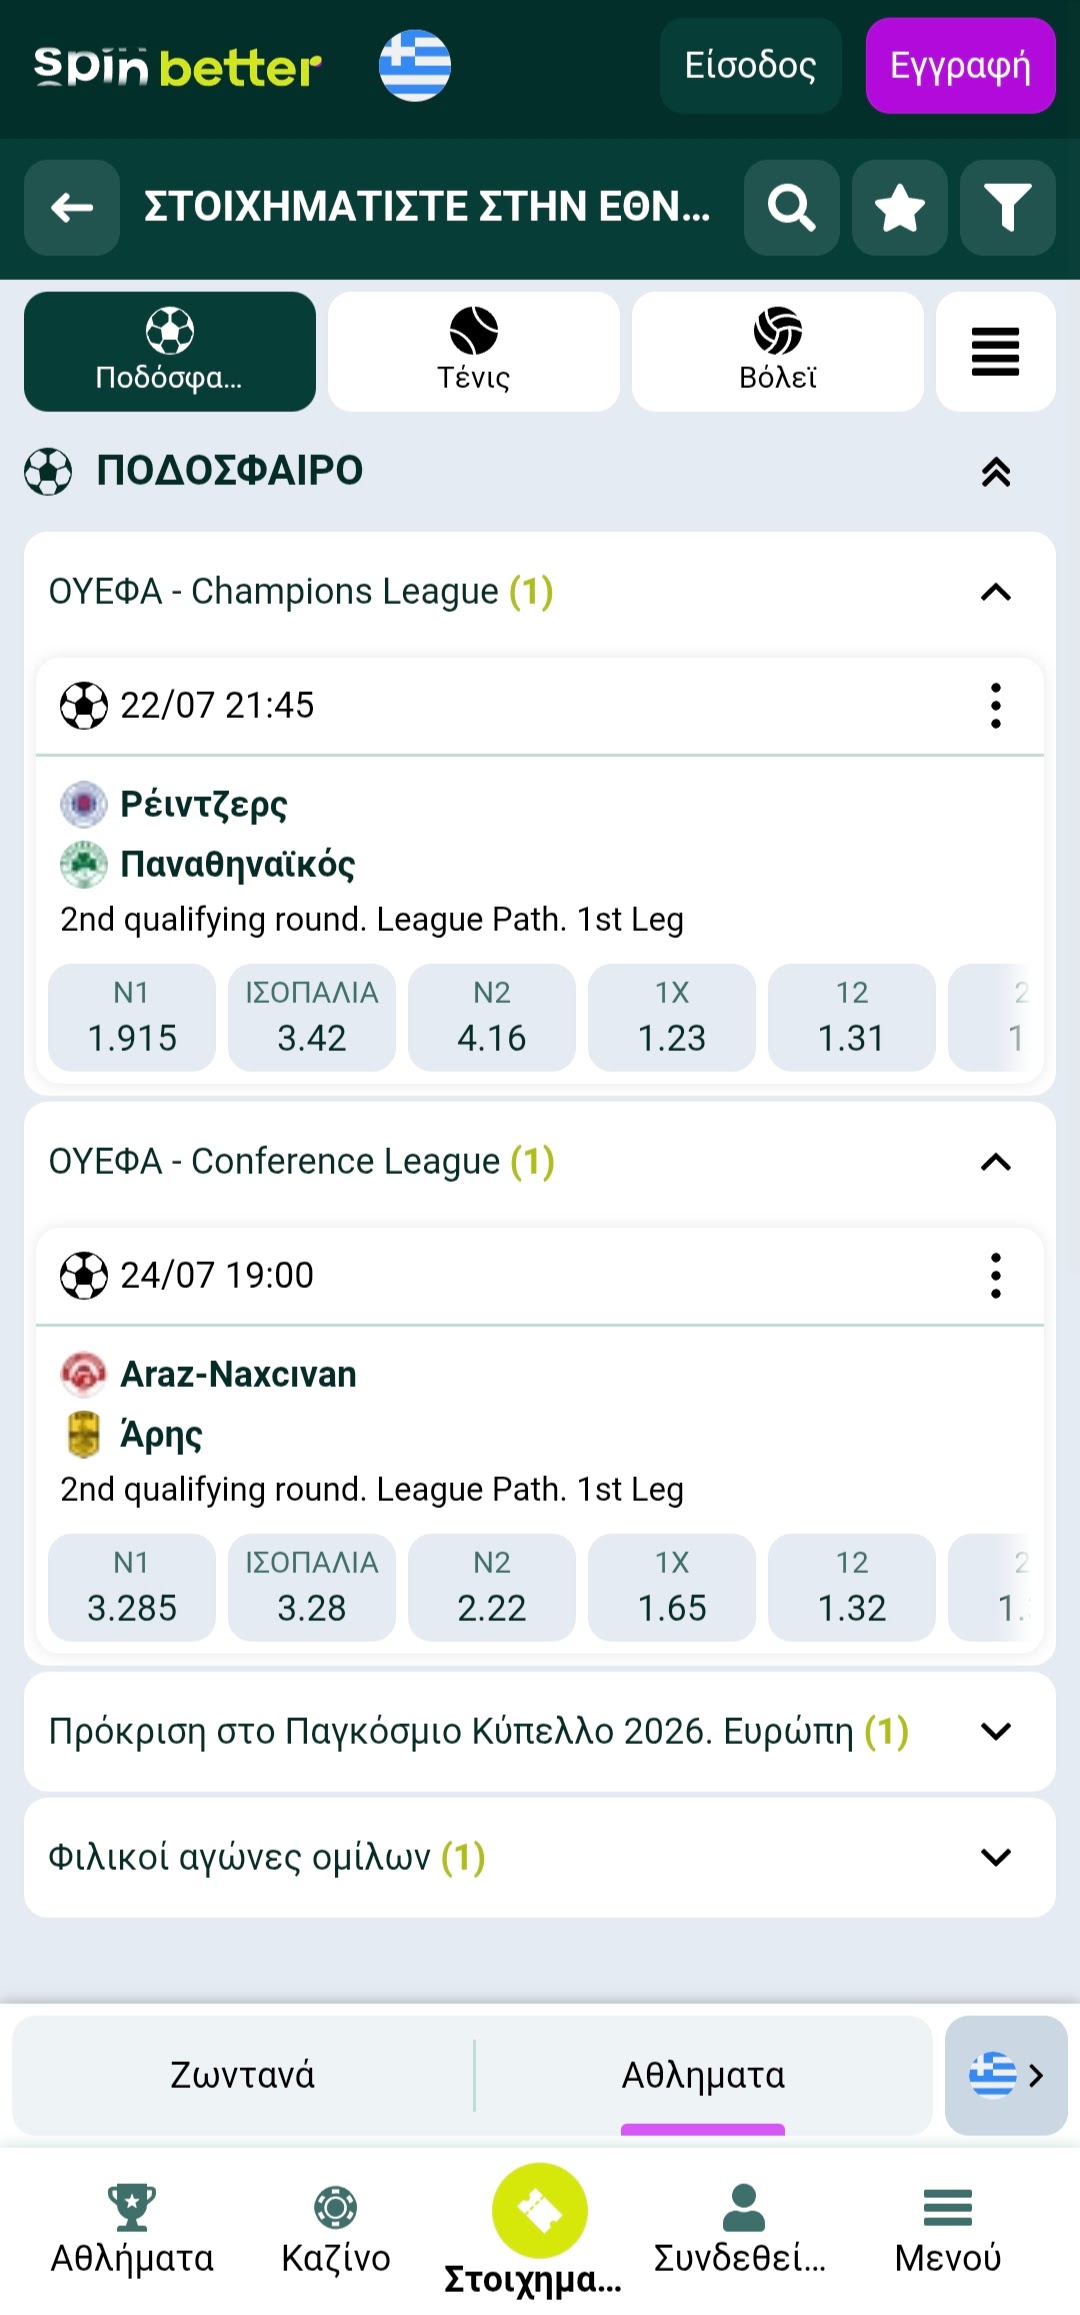Open favorites with the star icon
This screenshot has width=1080, height=2315.
click(x=899, y=208)
